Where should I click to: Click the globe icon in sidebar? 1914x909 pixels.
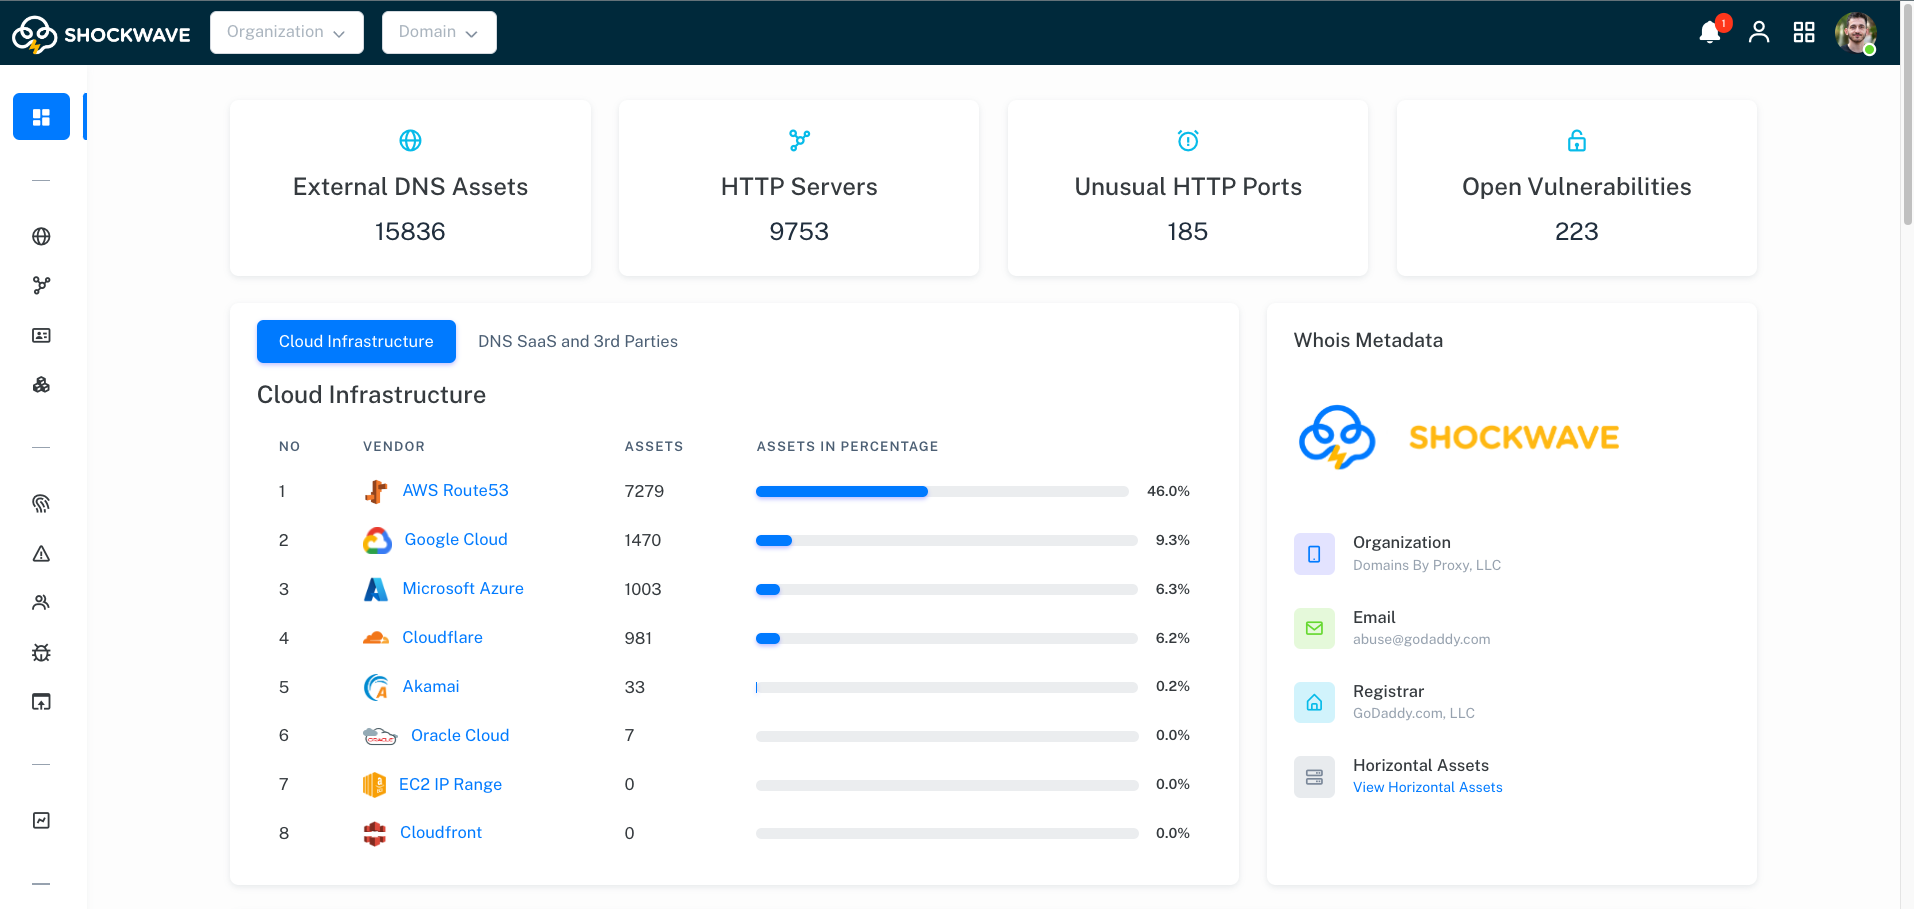(41, 237)
